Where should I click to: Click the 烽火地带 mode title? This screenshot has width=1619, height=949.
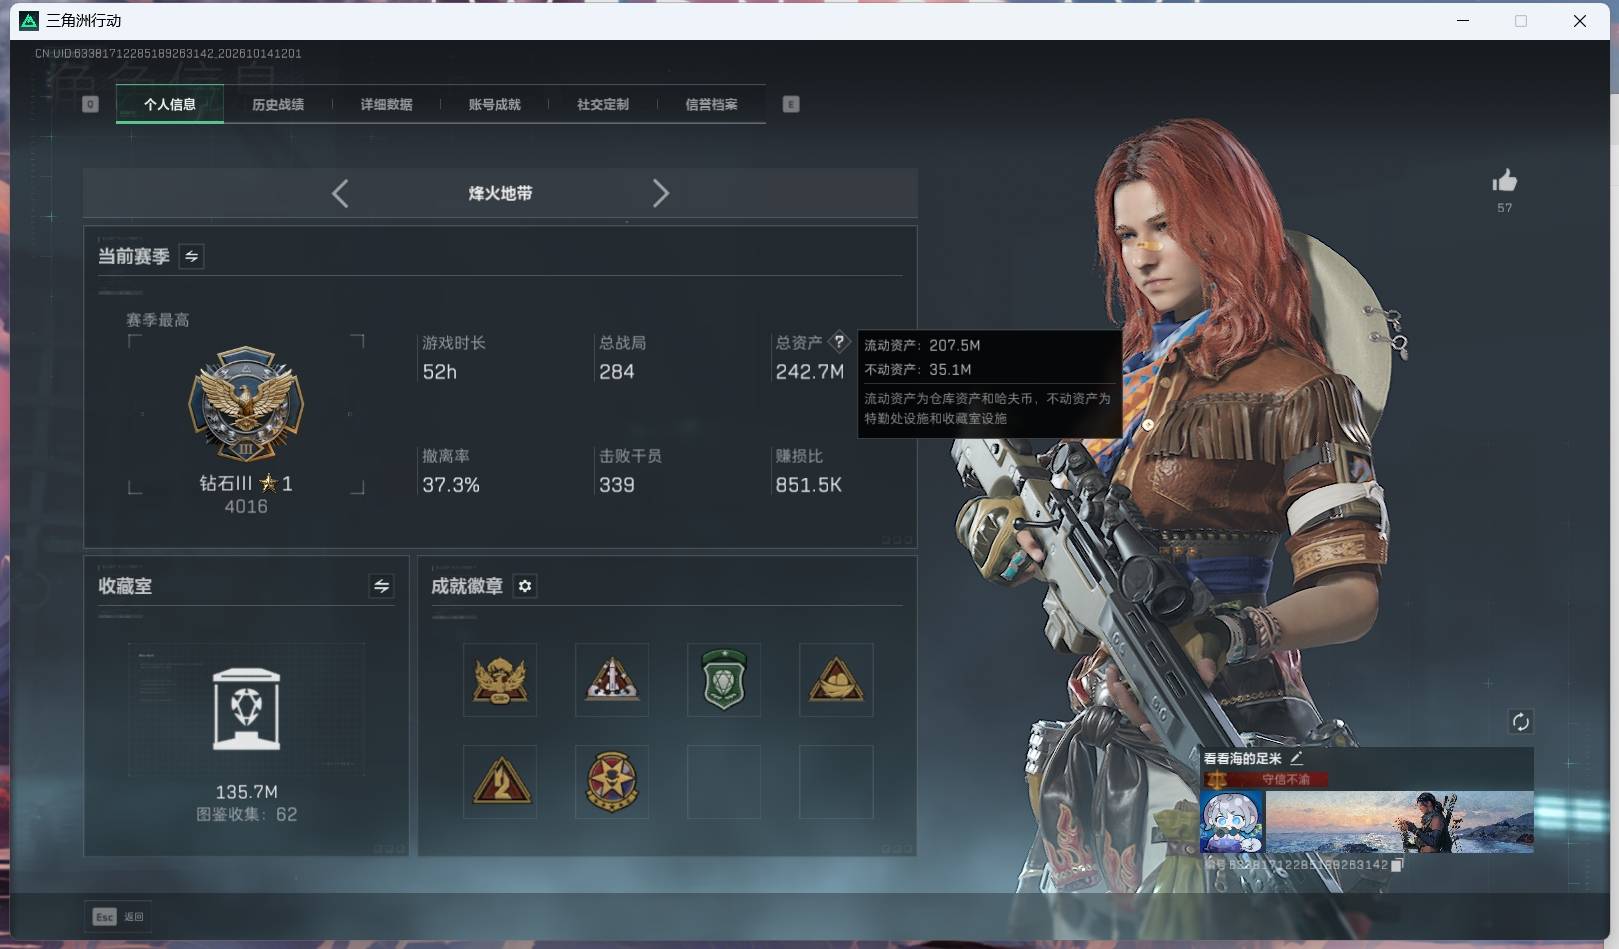500,193
